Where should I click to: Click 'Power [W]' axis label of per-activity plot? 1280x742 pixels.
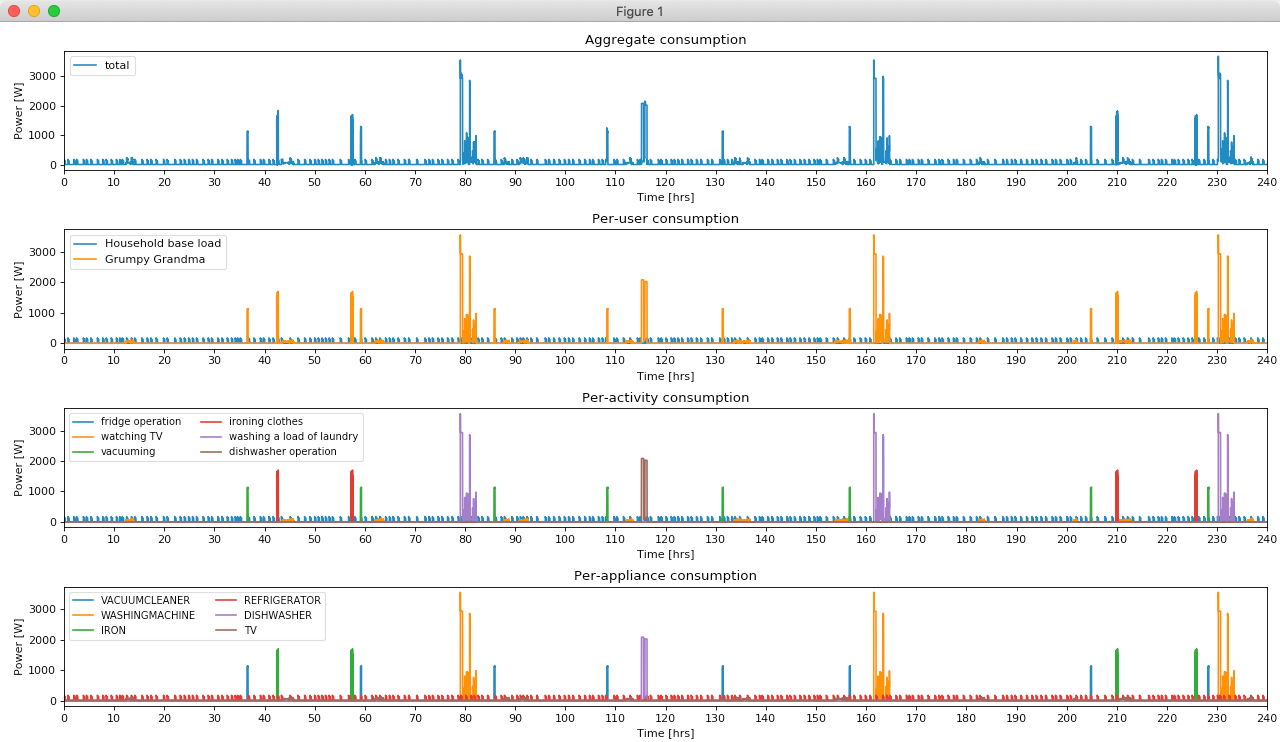tap(19, 466)
